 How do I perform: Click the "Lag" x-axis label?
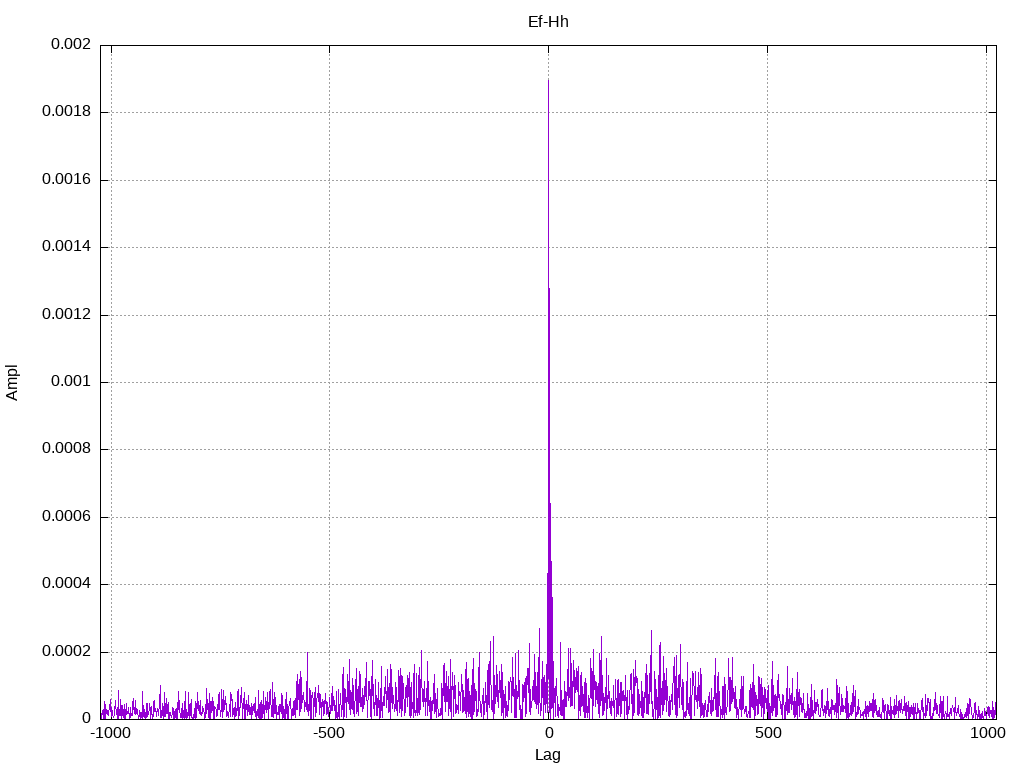pos(548,755)
